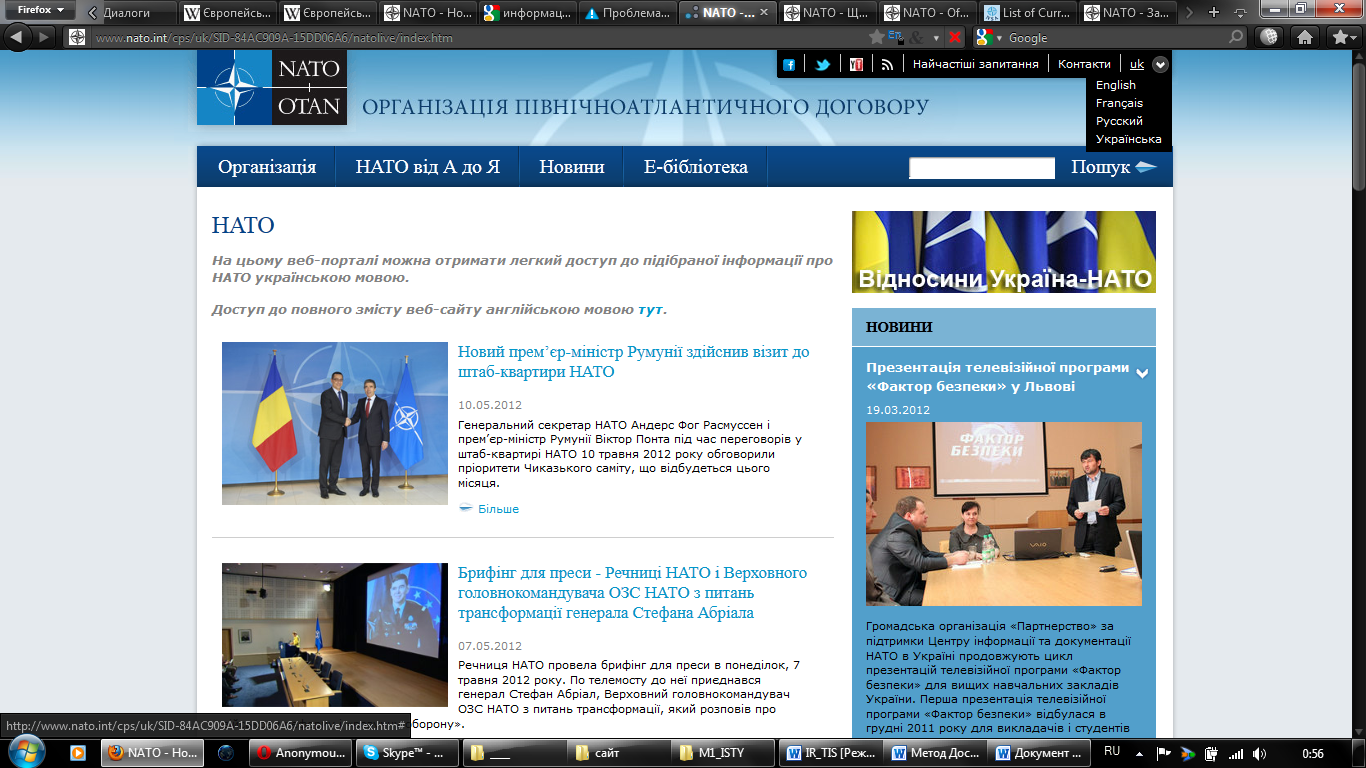Select Українська language option

pos(1128,139)
